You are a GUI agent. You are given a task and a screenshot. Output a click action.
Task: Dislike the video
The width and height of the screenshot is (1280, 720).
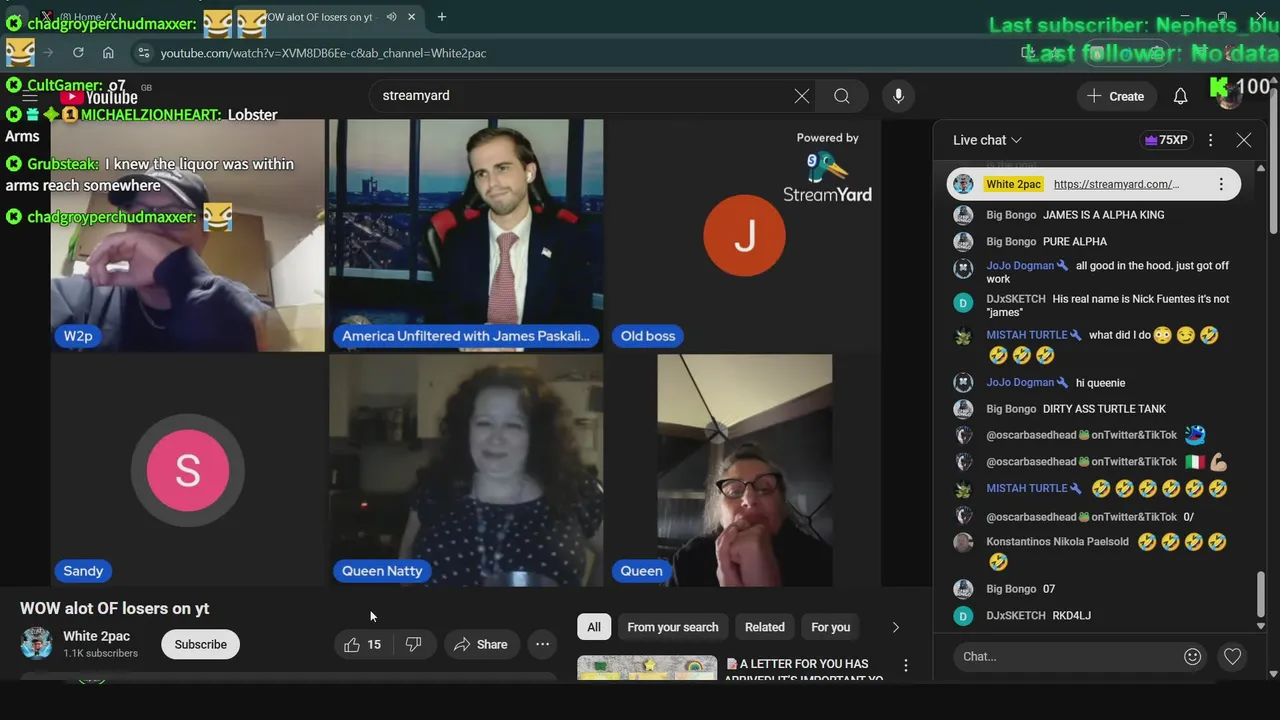(x=413, y=645)
